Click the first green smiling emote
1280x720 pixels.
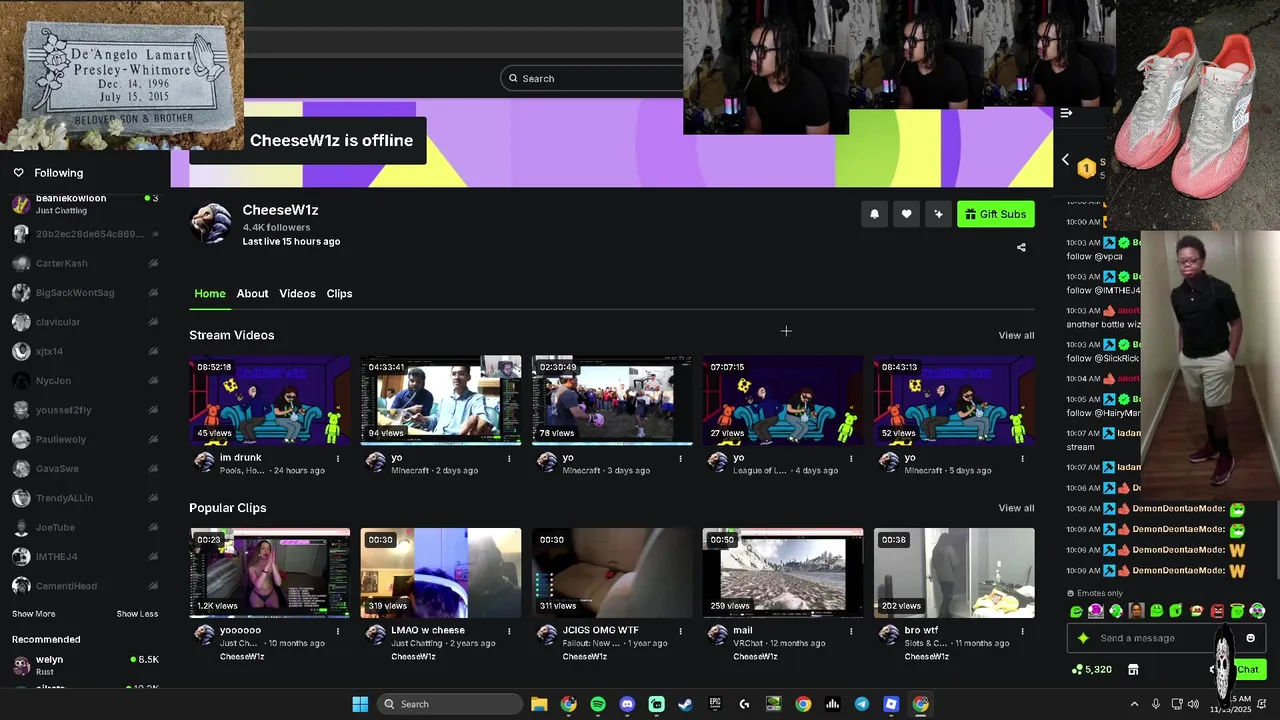[x=1076, y=611]
